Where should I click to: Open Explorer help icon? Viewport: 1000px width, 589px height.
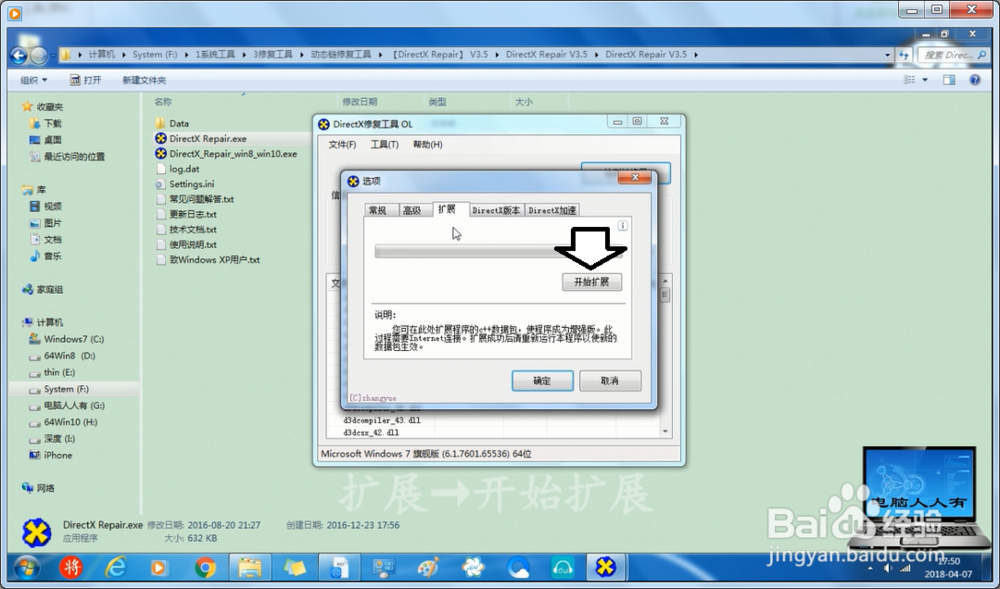(x=974, y=80)
